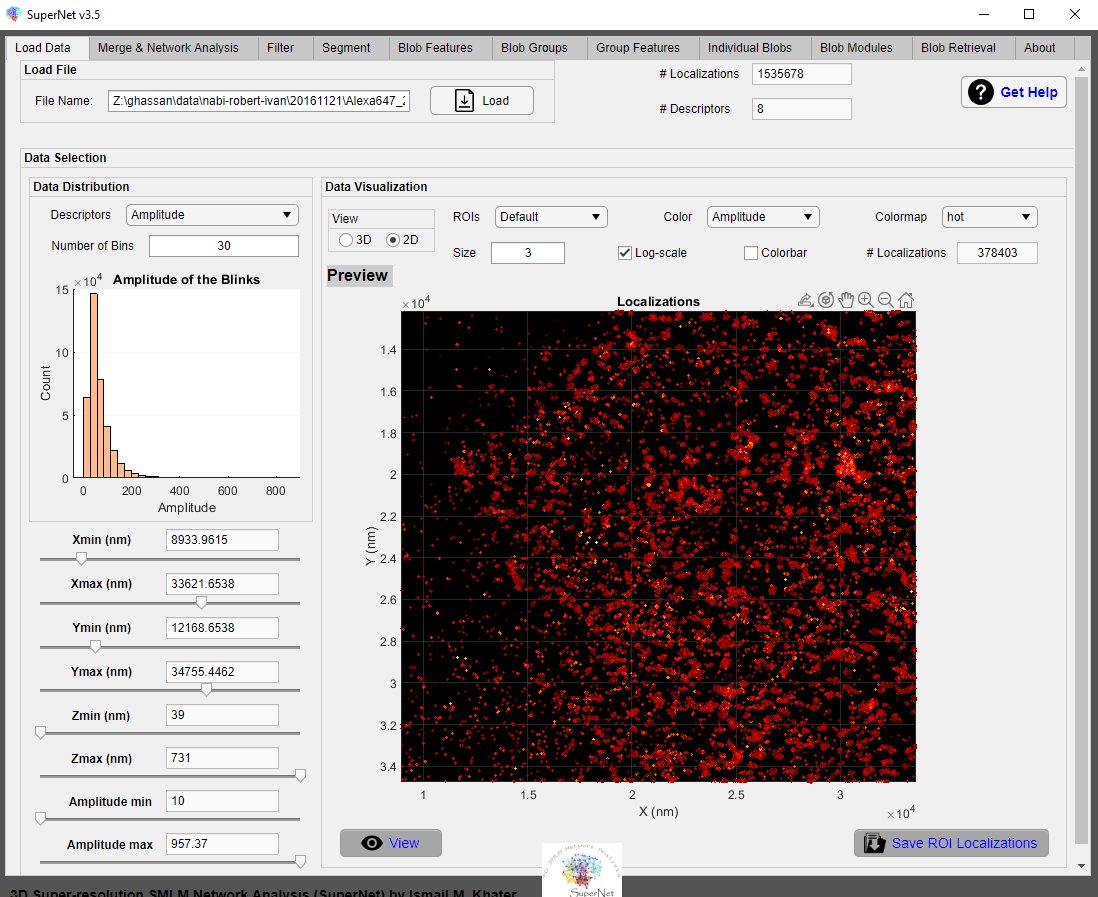Screen dimensions: 1098x897
Task: Click the vertical scrollbar down arrow
Action: [x=1081, y=867]
